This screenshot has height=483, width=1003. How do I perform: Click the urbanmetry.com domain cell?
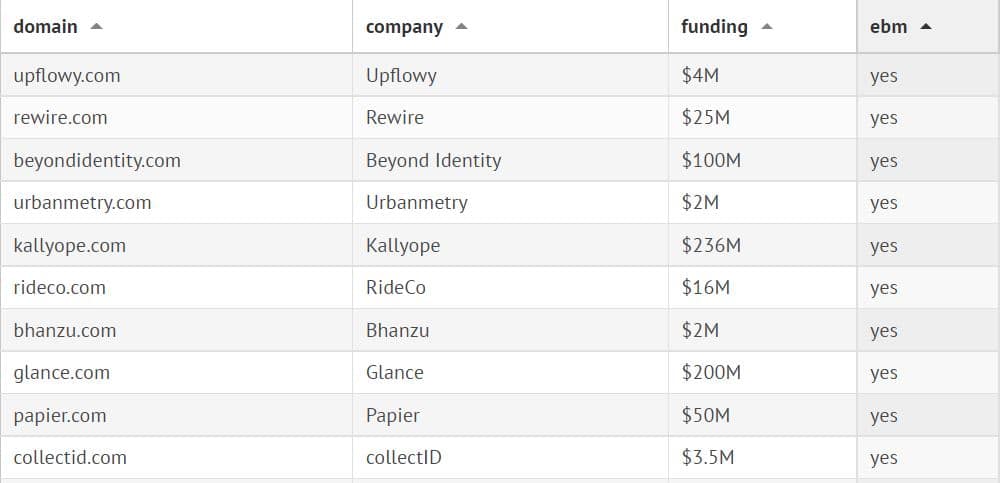pyautogui.click(x=82, y=203)
